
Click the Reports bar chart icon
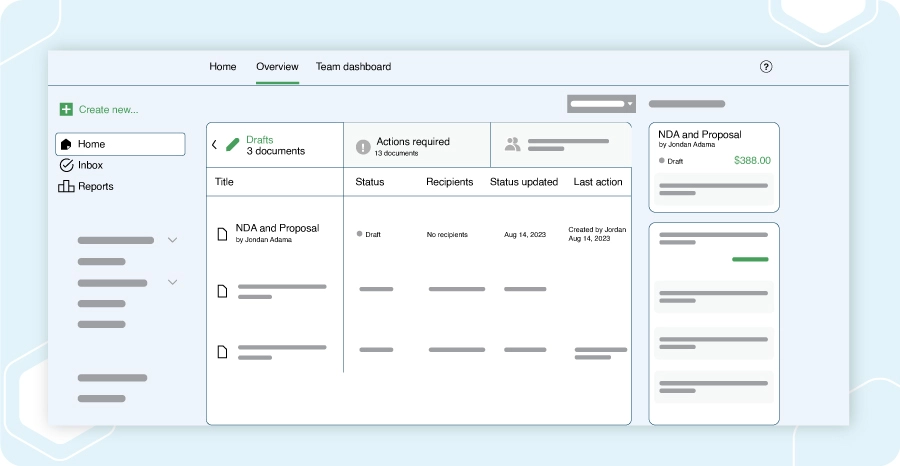(67, 187)
